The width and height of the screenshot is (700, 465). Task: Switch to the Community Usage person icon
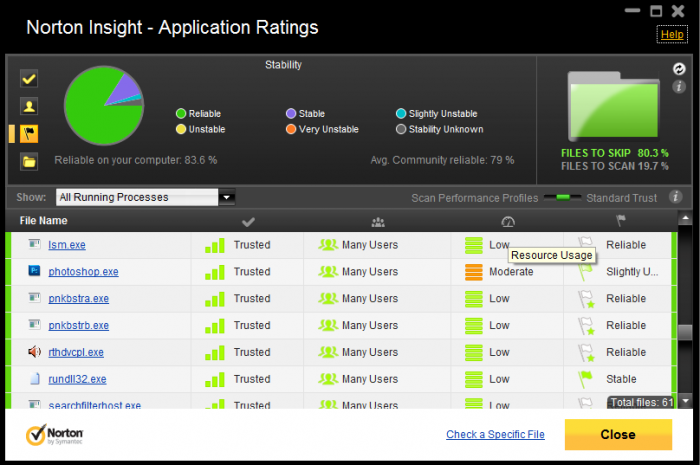(29, 106)
